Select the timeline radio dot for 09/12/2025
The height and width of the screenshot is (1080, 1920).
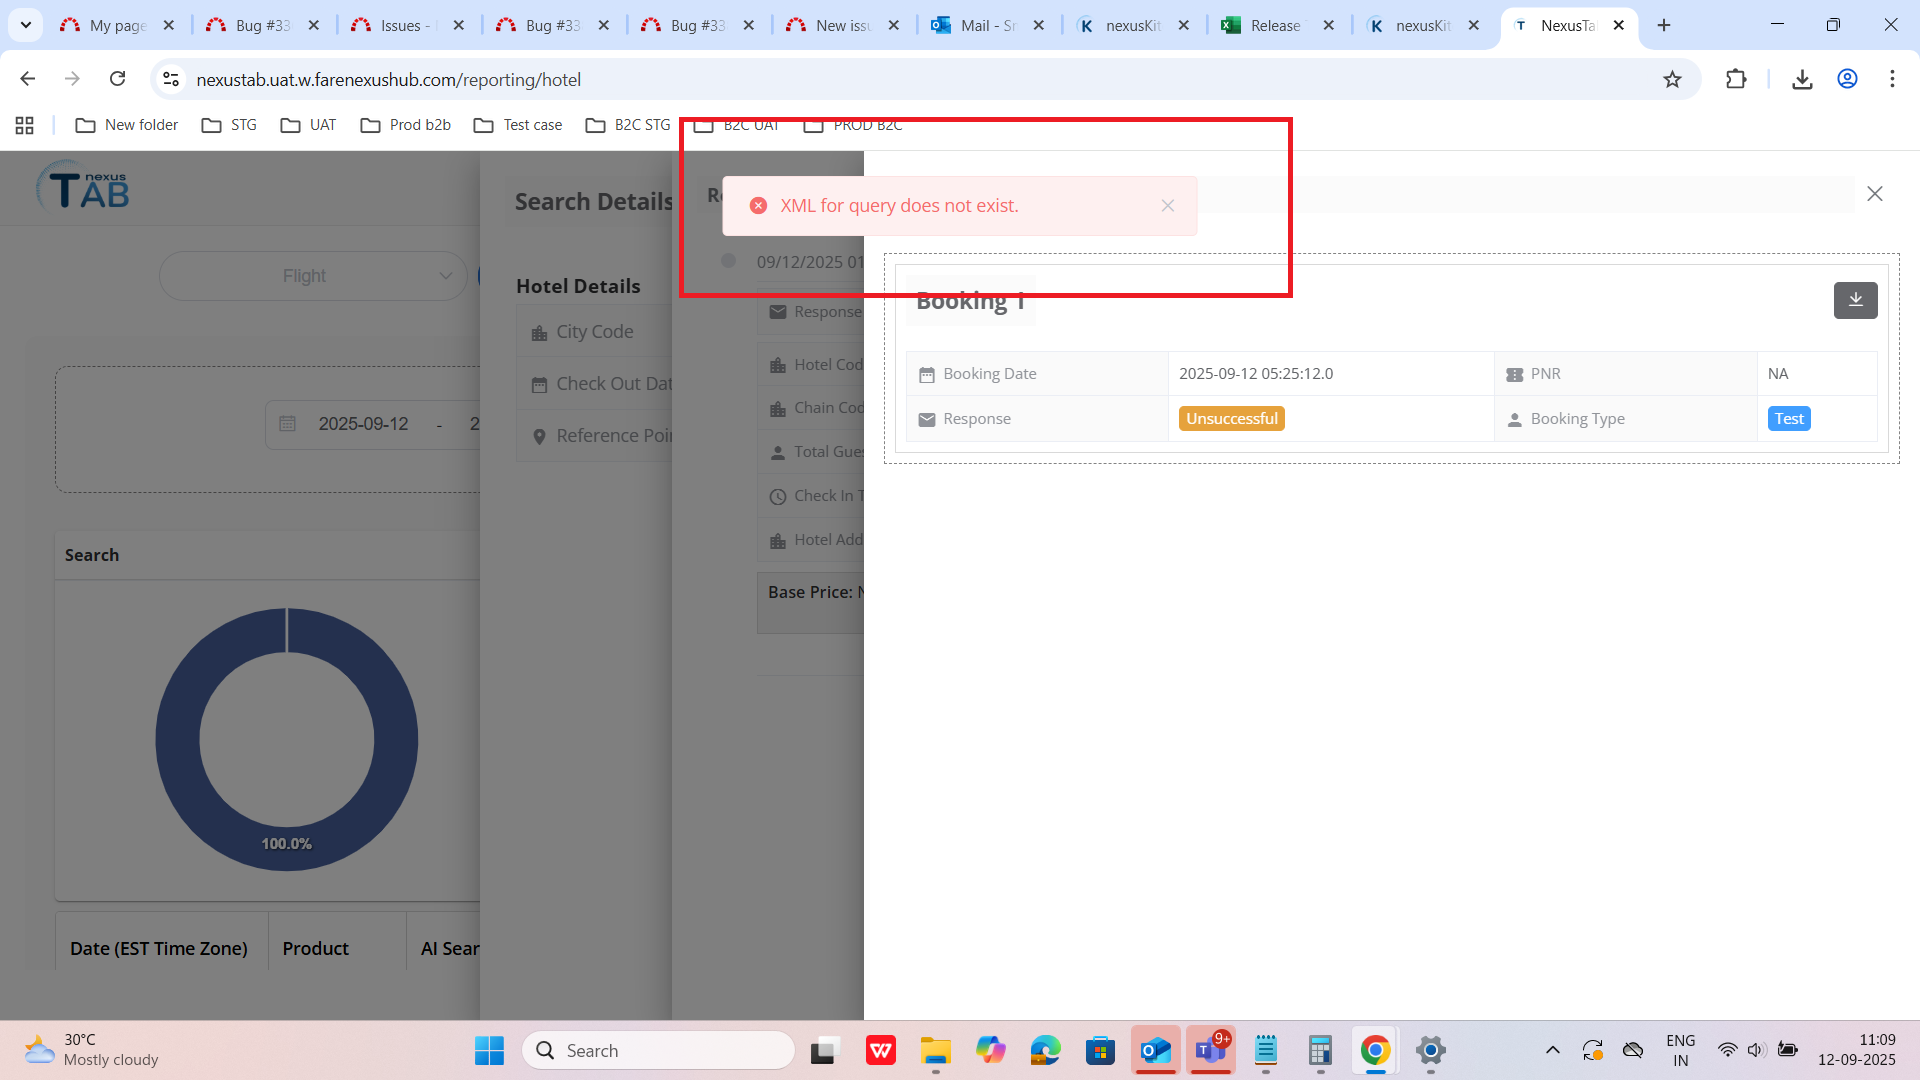coord(728,261)
